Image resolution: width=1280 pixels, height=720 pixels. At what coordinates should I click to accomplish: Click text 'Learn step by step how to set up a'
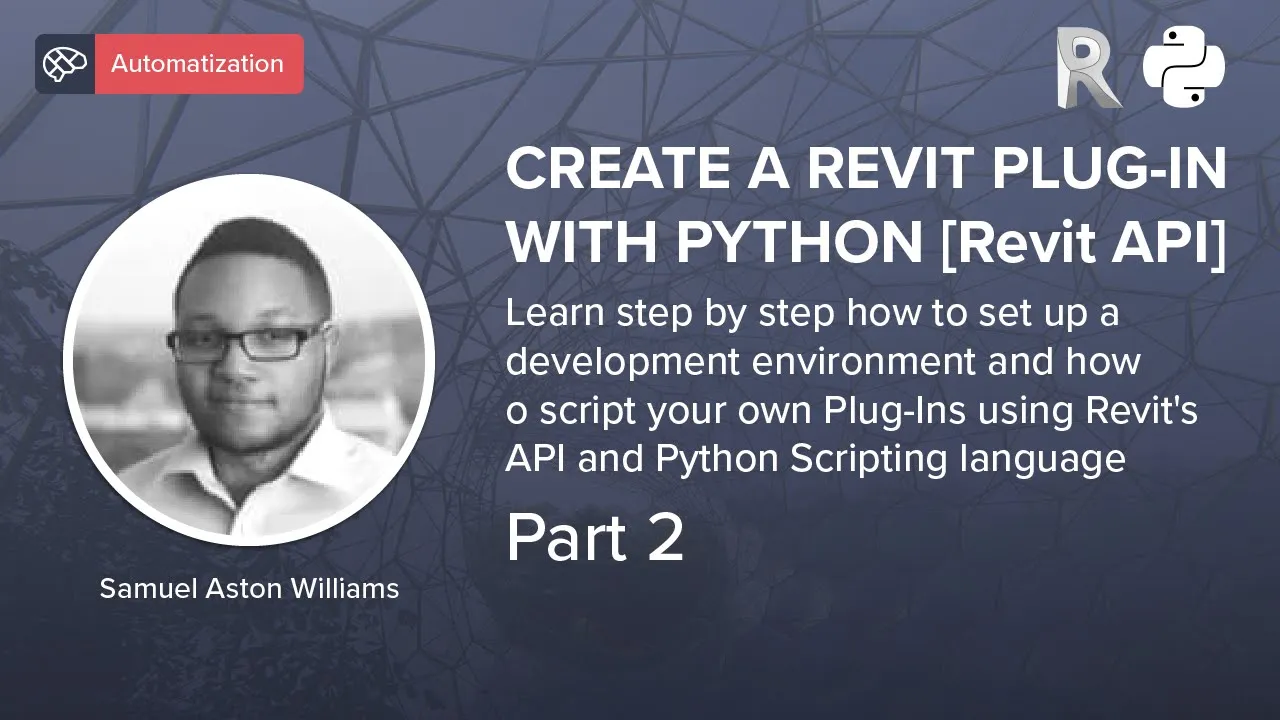(x=812, y=313)
